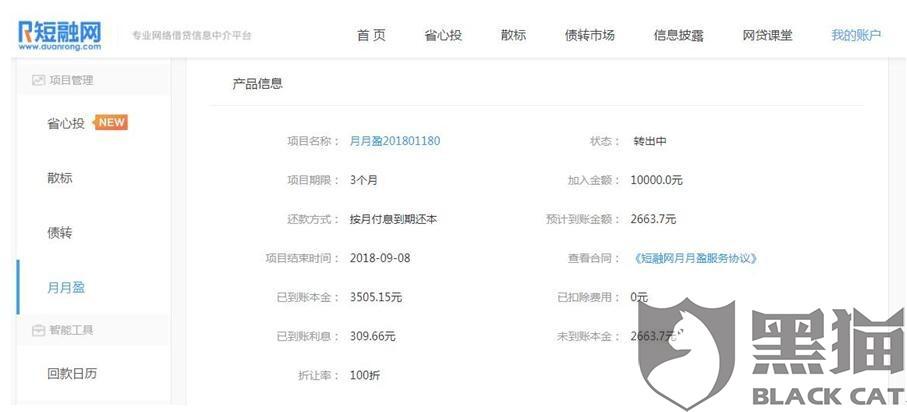Click the 查看合同 label
Image resolution: width=907 pixels, height=412 pixels.
pos(593,258)
